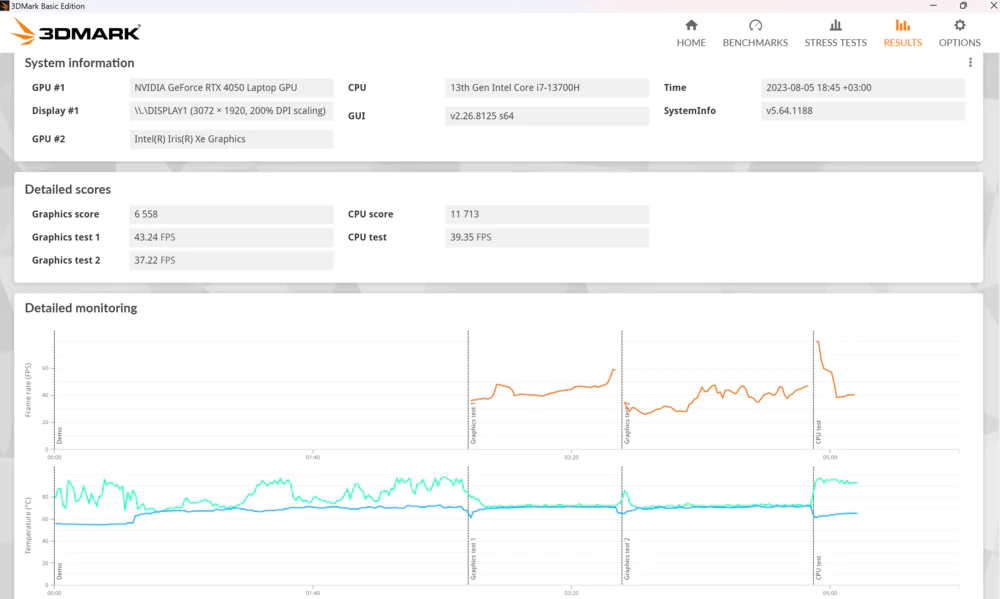The width and height of the screenshot is (1000, 599).
Task: Click the Time value 2023-08-05 field
Action: [x=863, y=88]
